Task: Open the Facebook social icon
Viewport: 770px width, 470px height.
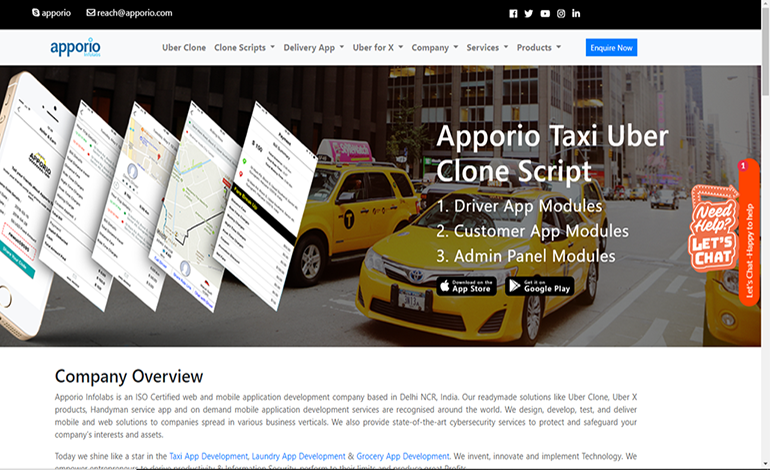Action: 513,13
